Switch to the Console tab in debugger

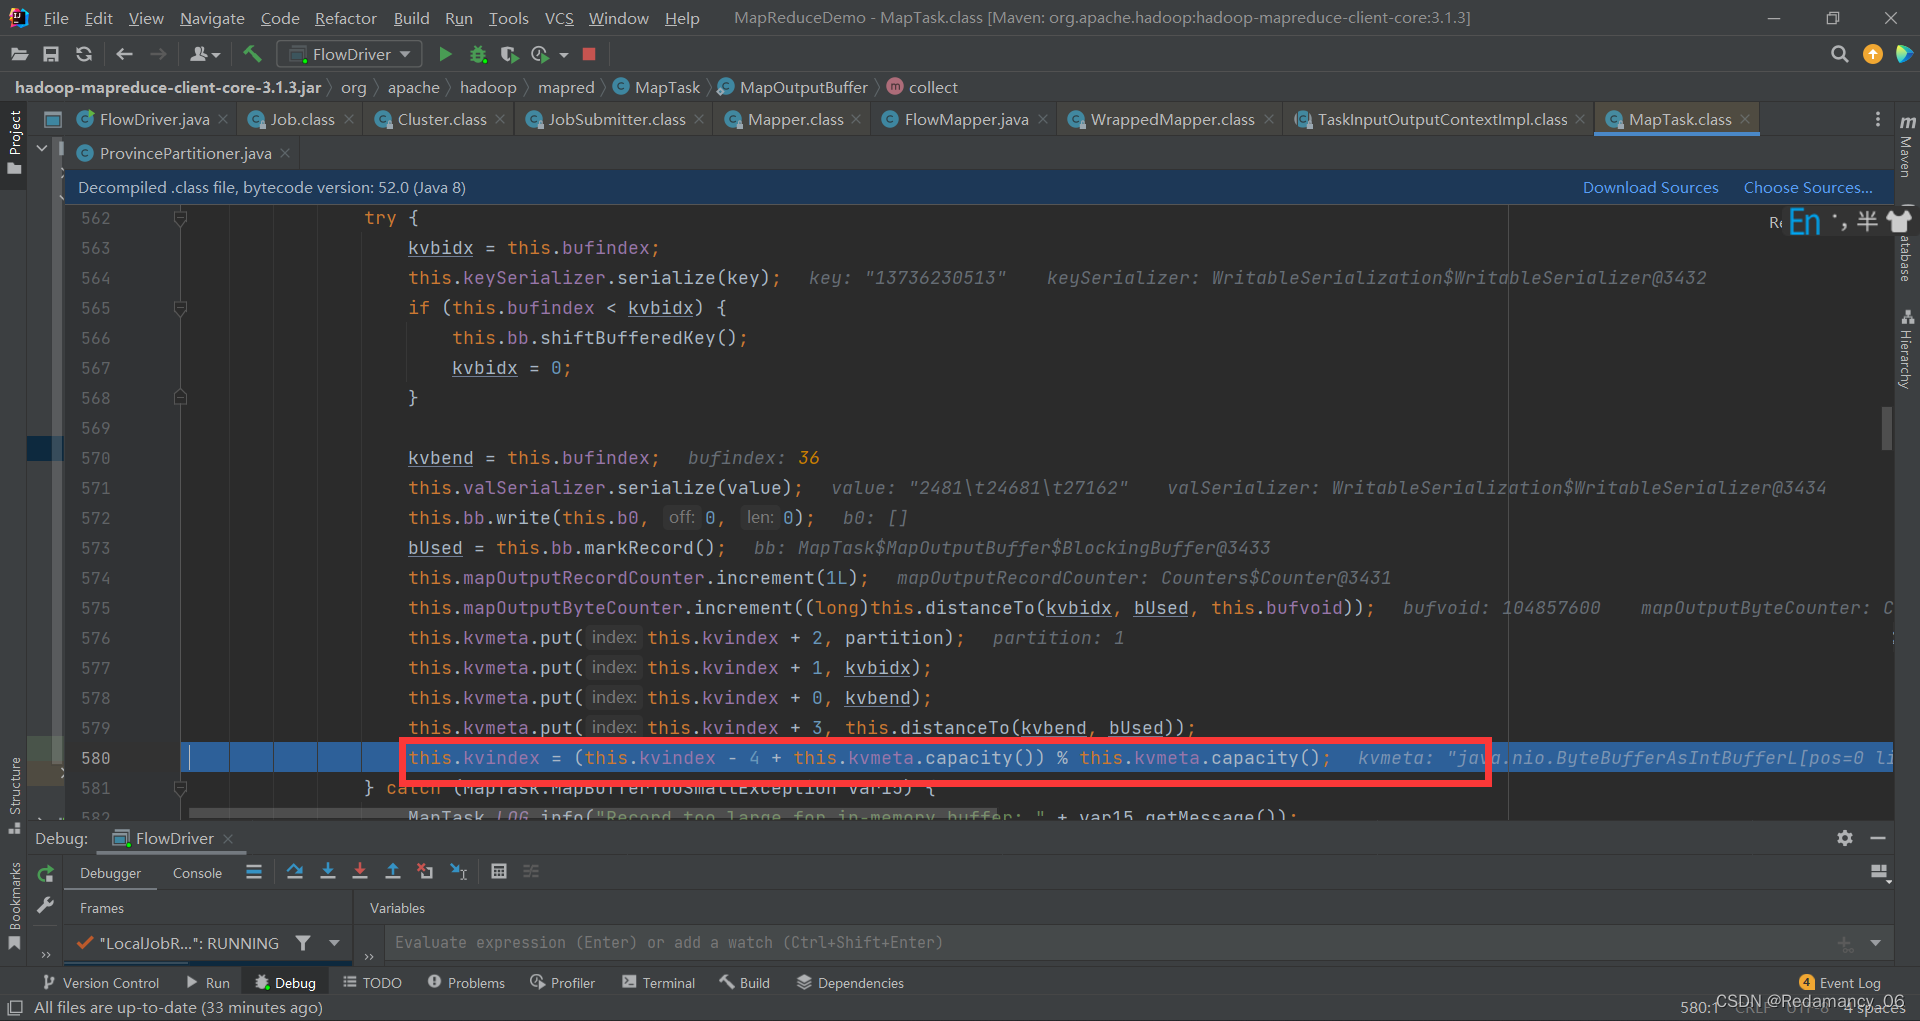(x=197, y=873)
